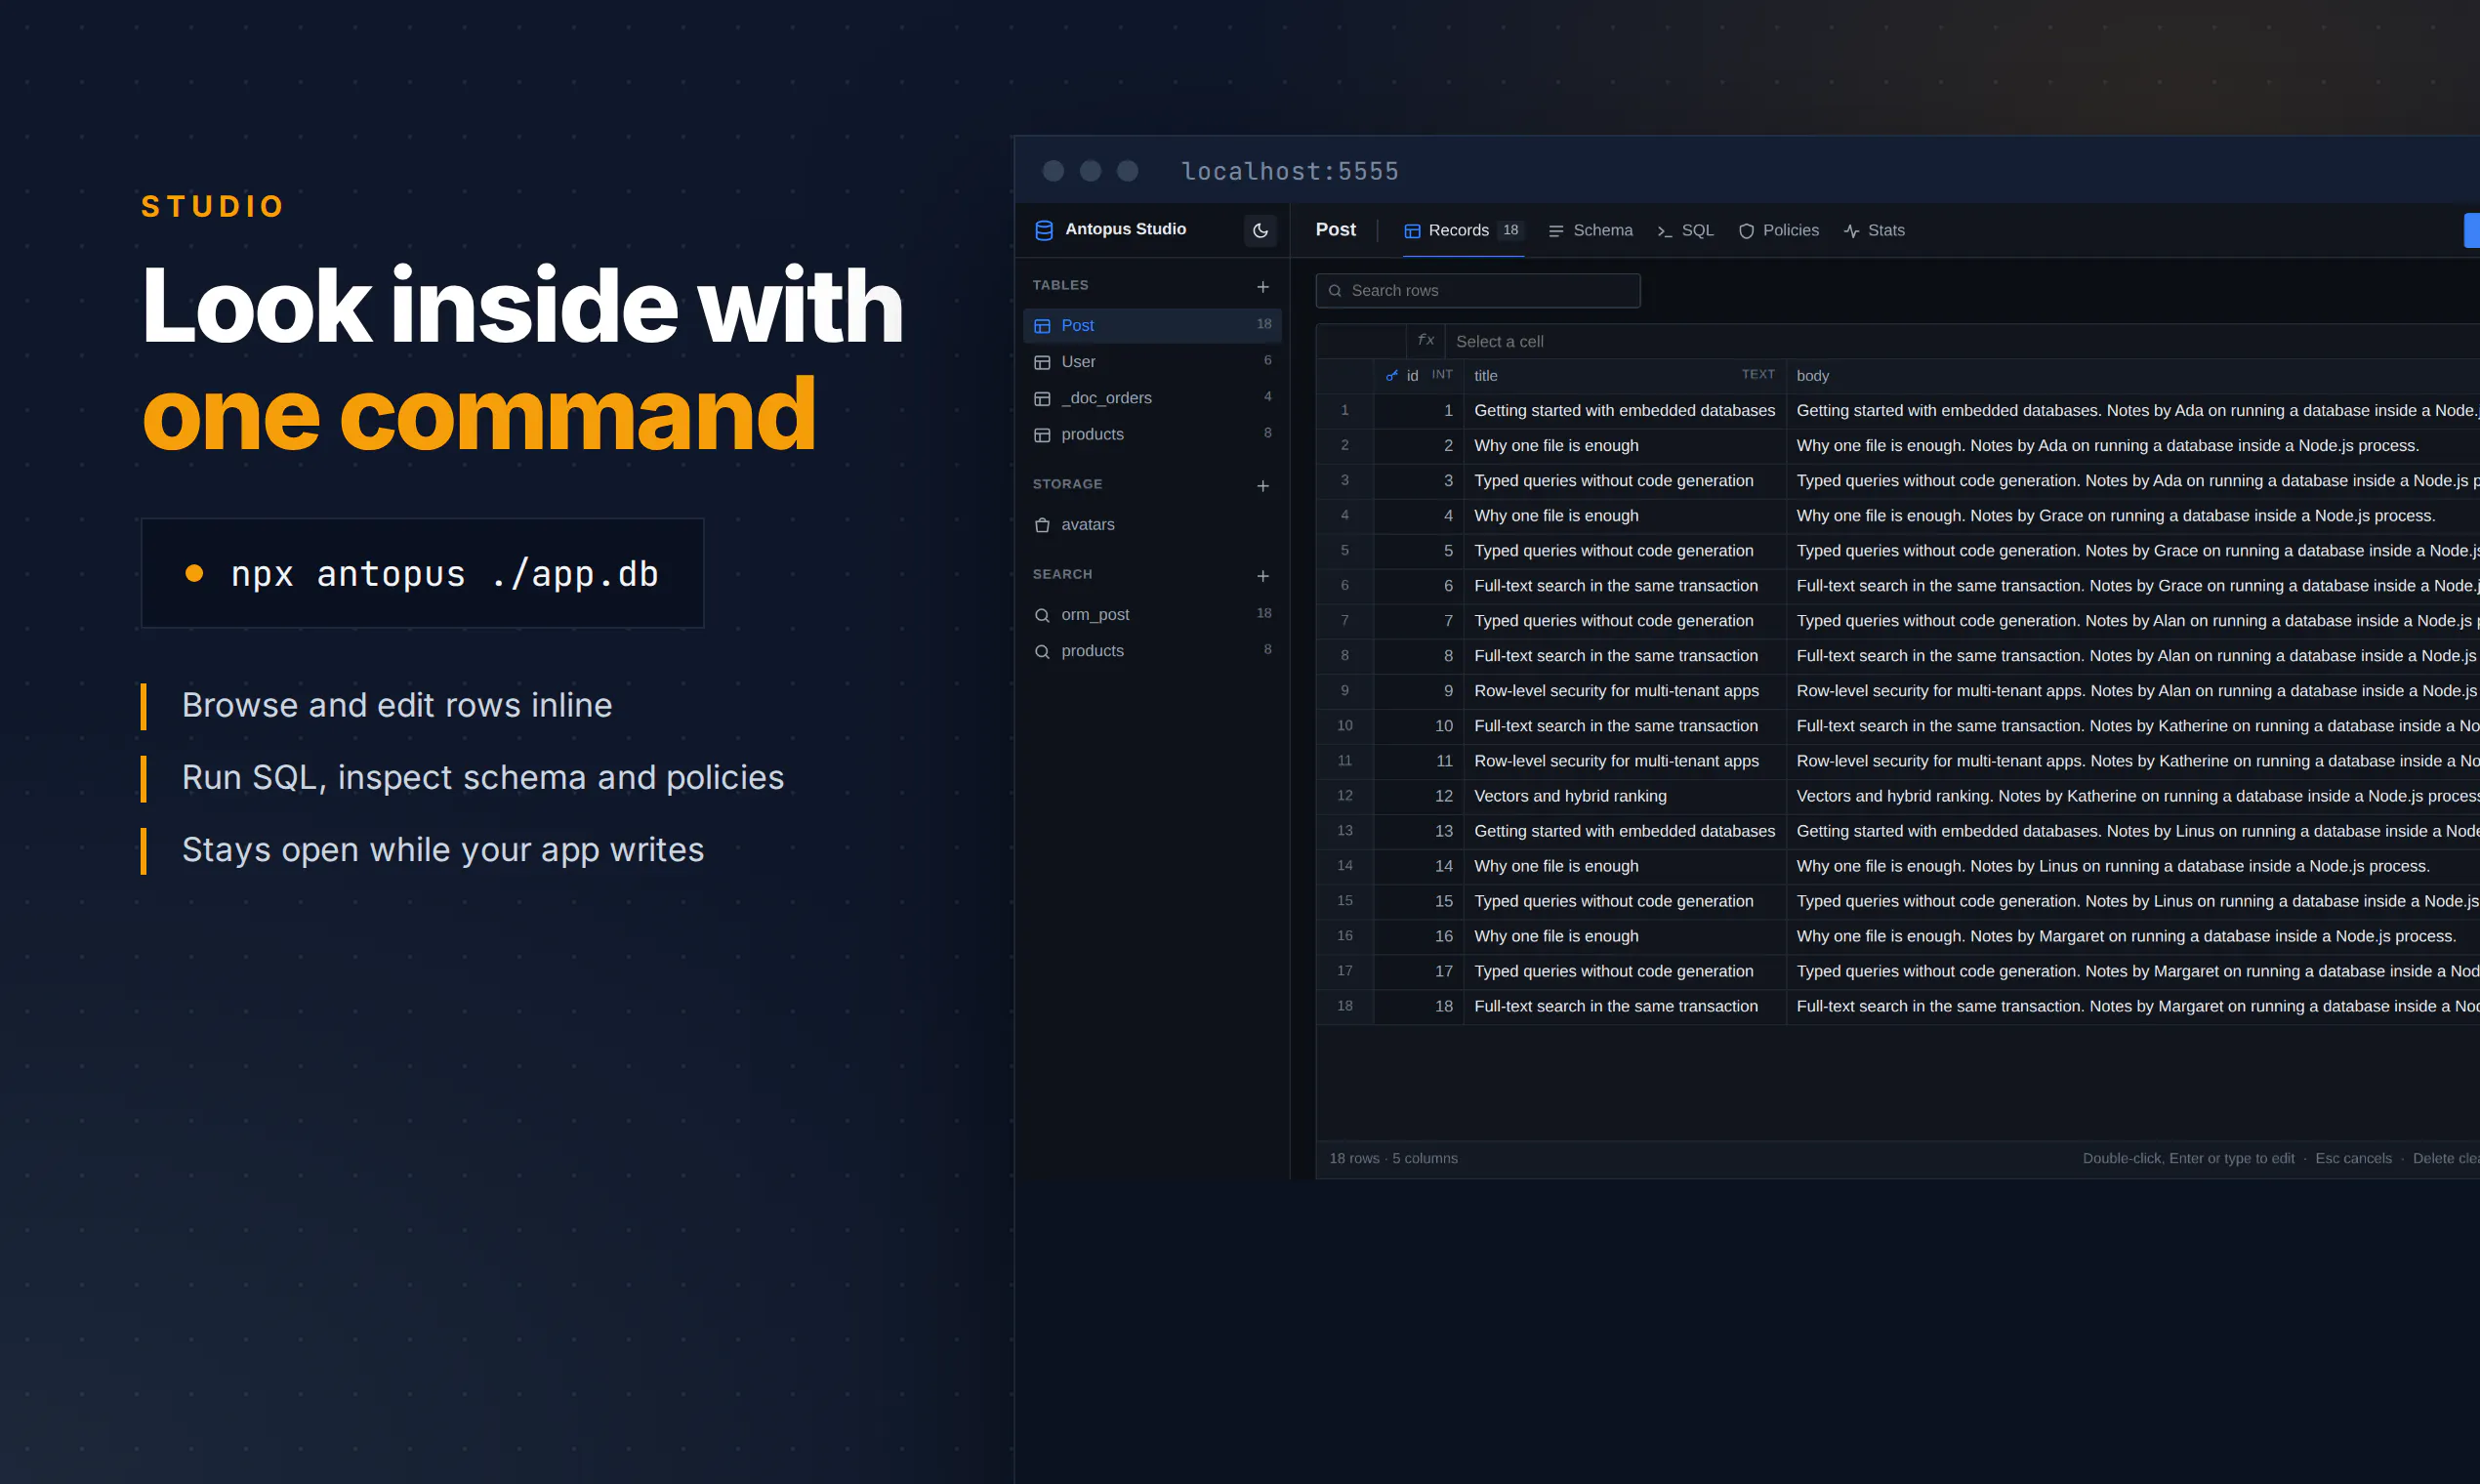Click the '18 rows · 5 columns' status text
Screen dimensions: 2480x1484
pyautogui.click(x=1393, y=1158)
